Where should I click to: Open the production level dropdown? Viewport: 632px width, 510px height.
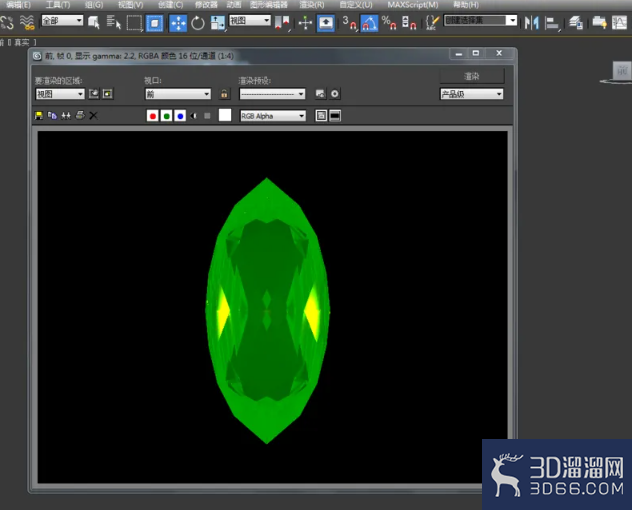pos(472,94)
